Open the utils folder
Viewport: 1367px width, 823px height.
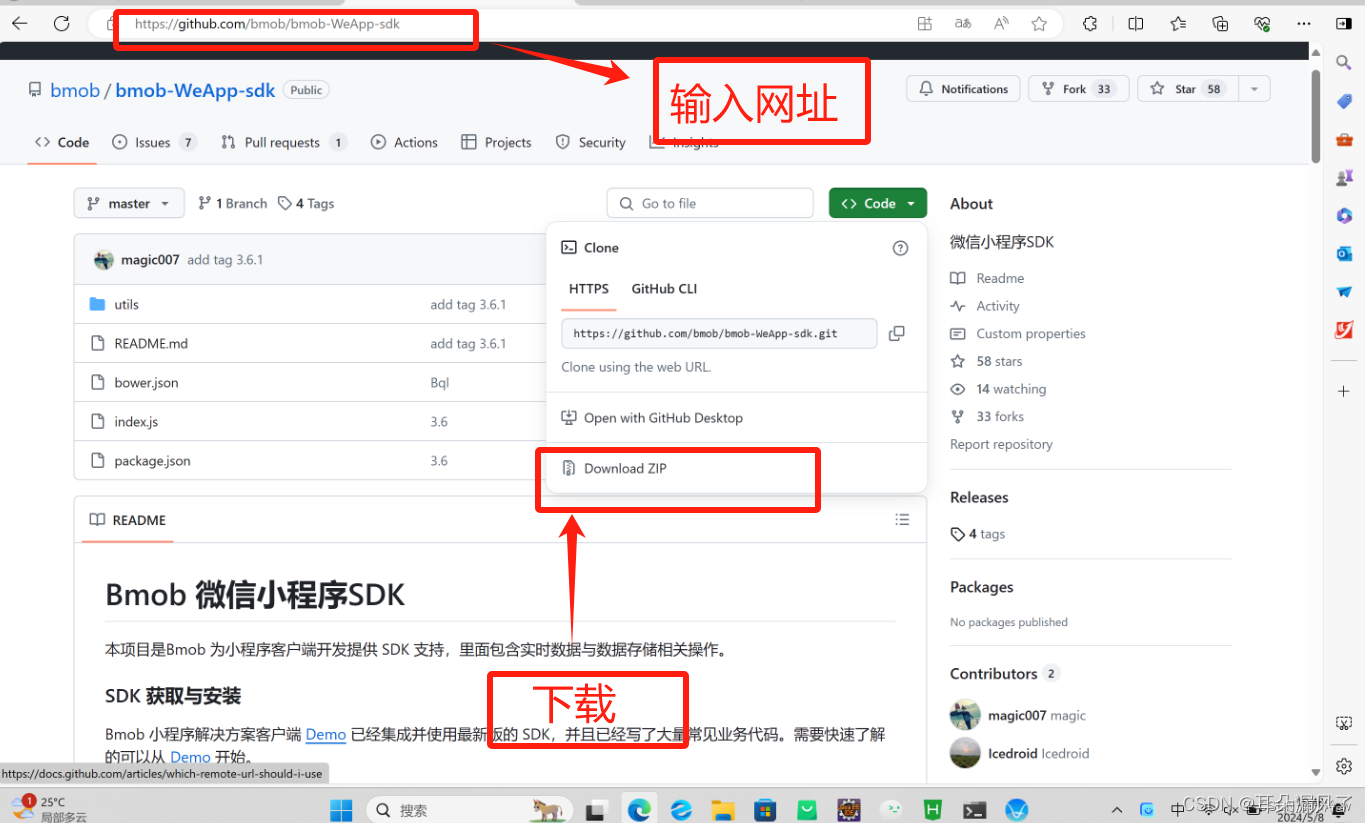(126, 304)
